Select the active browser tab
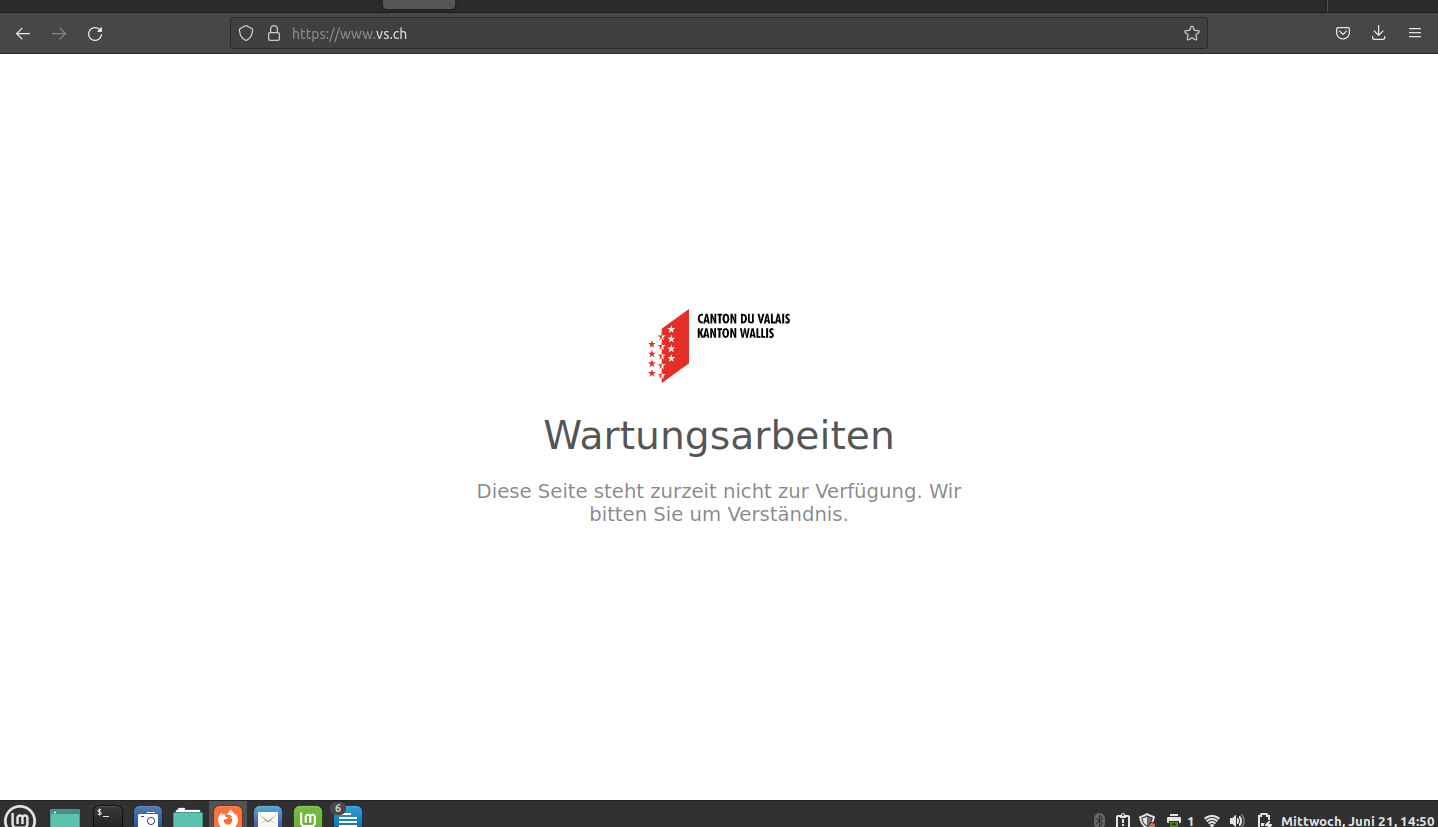1438x827 pixels. pos(419,4)
